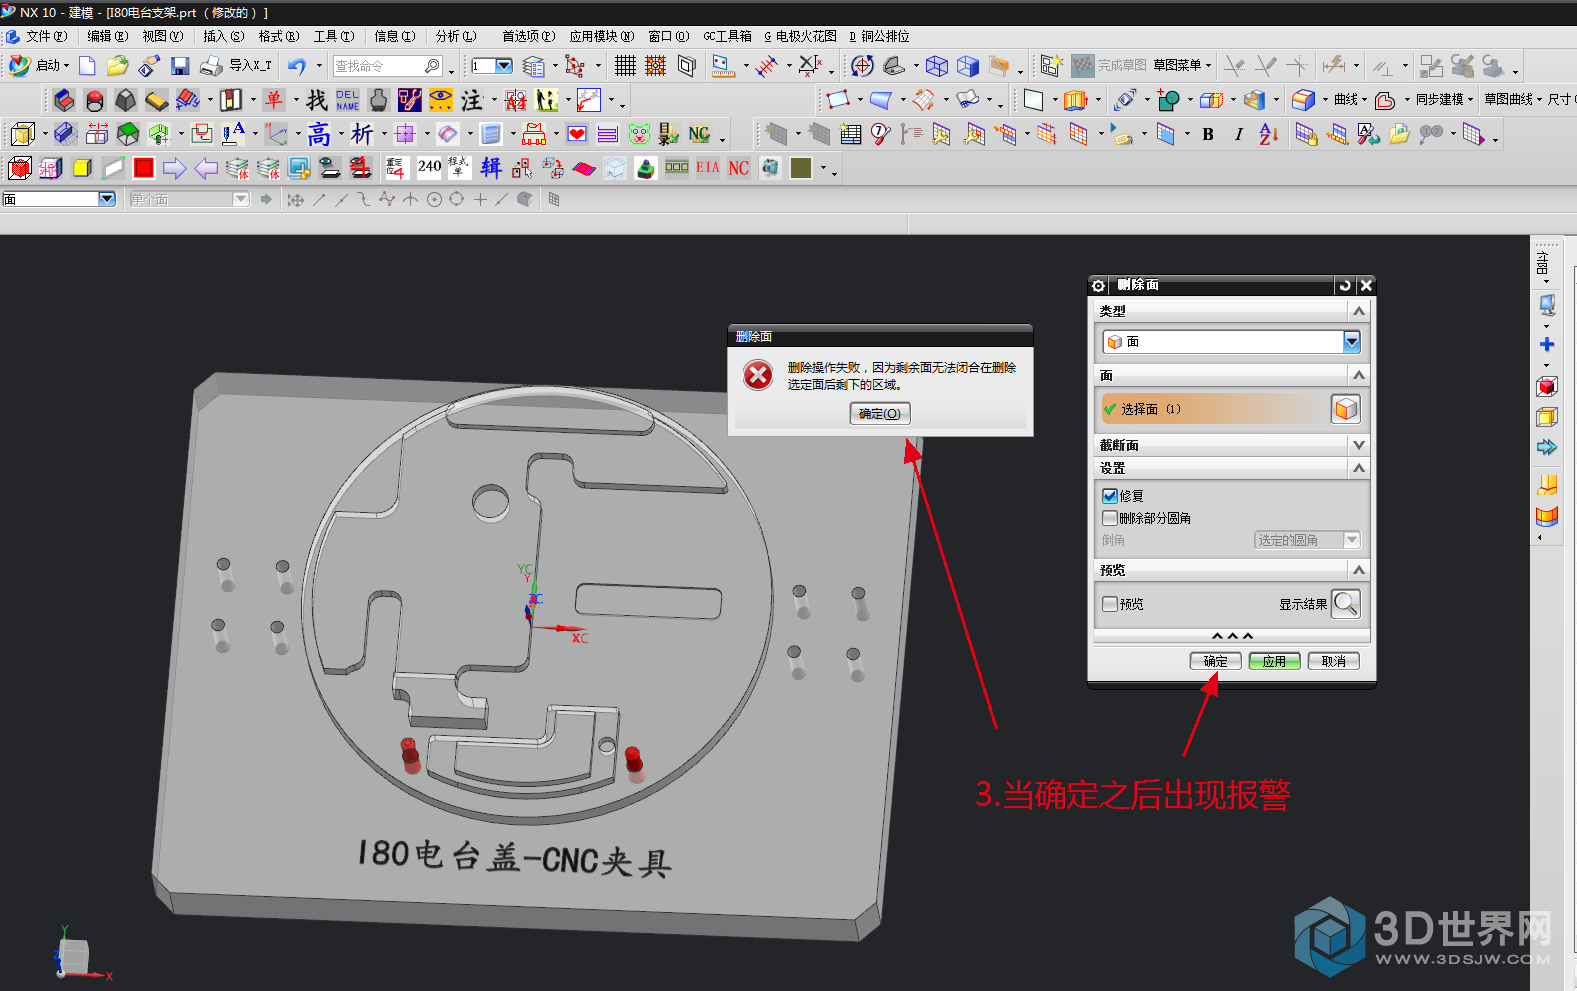Image resolution: width=1577 pixels, height=991 pixels.
Task: Click the 显示结果 magnifier button
Action: [1346, 604]
